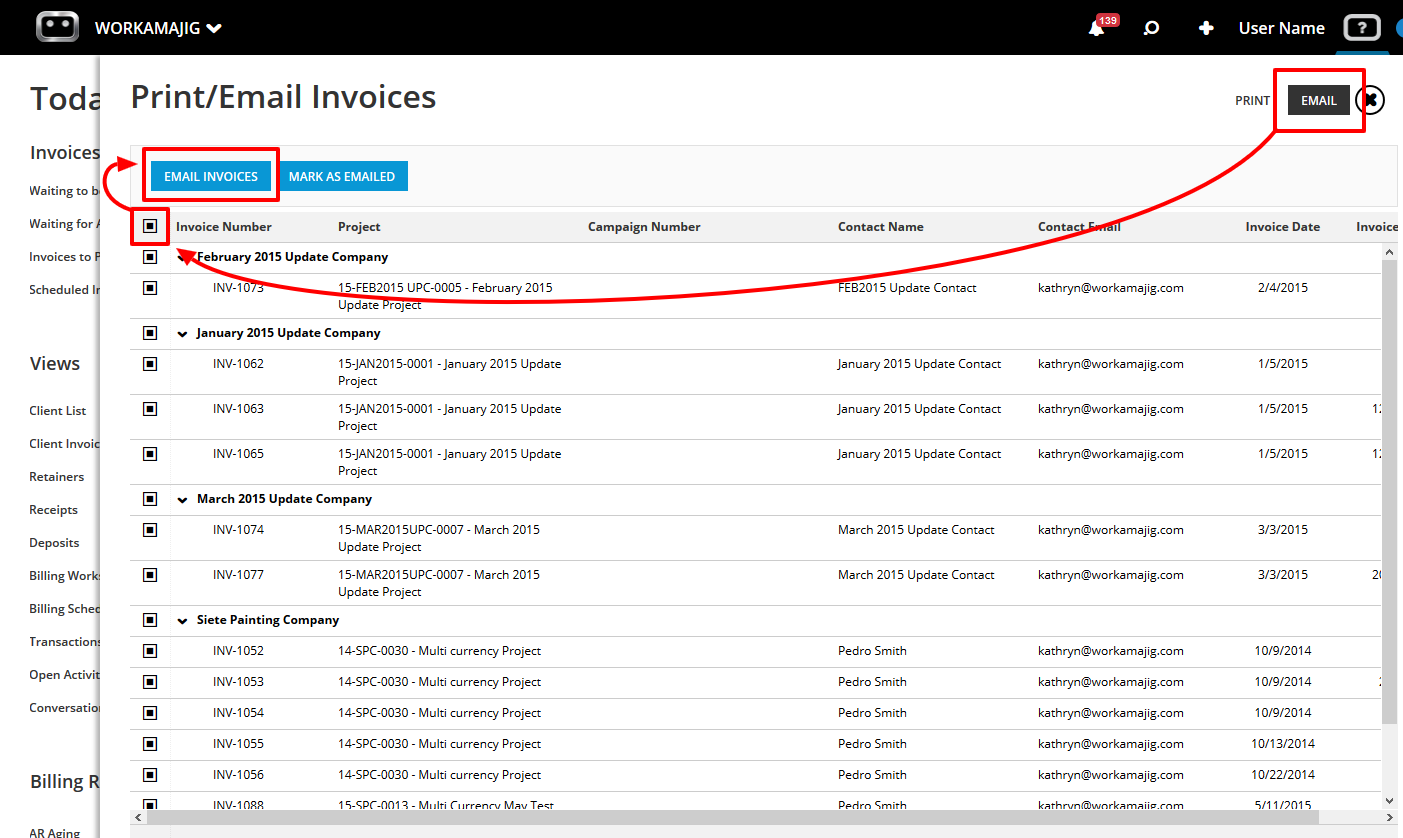Viewport: 1403px width, 838px height.
Task: Click the plus add-new icon
Action: 1206,28
